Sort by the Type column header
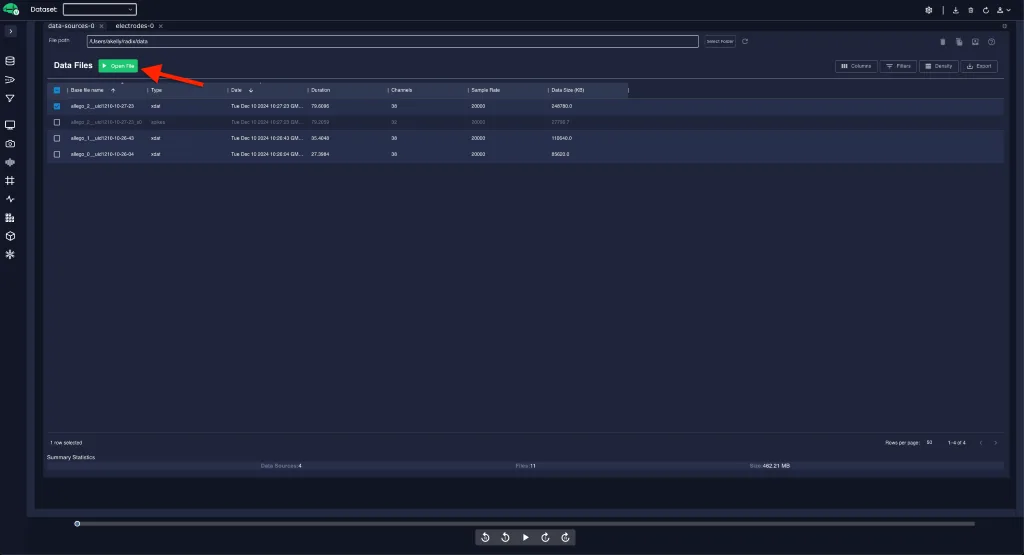This screenshot has height=555, width=1024. click(156, 90)
